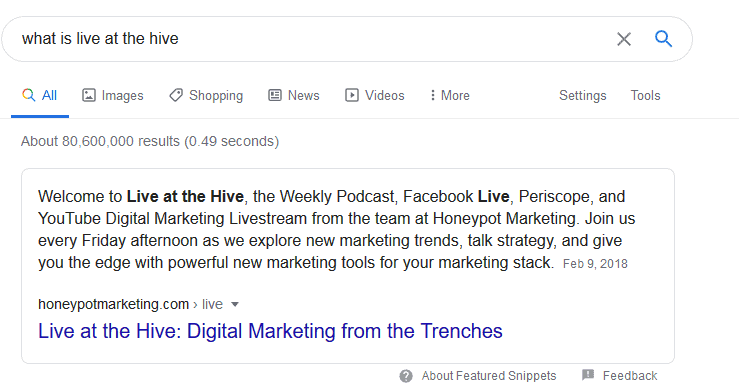Click the About 80,600,000 results count text
Image resolution: width=739 pixels, height=391 pixels.
point(150,141)
